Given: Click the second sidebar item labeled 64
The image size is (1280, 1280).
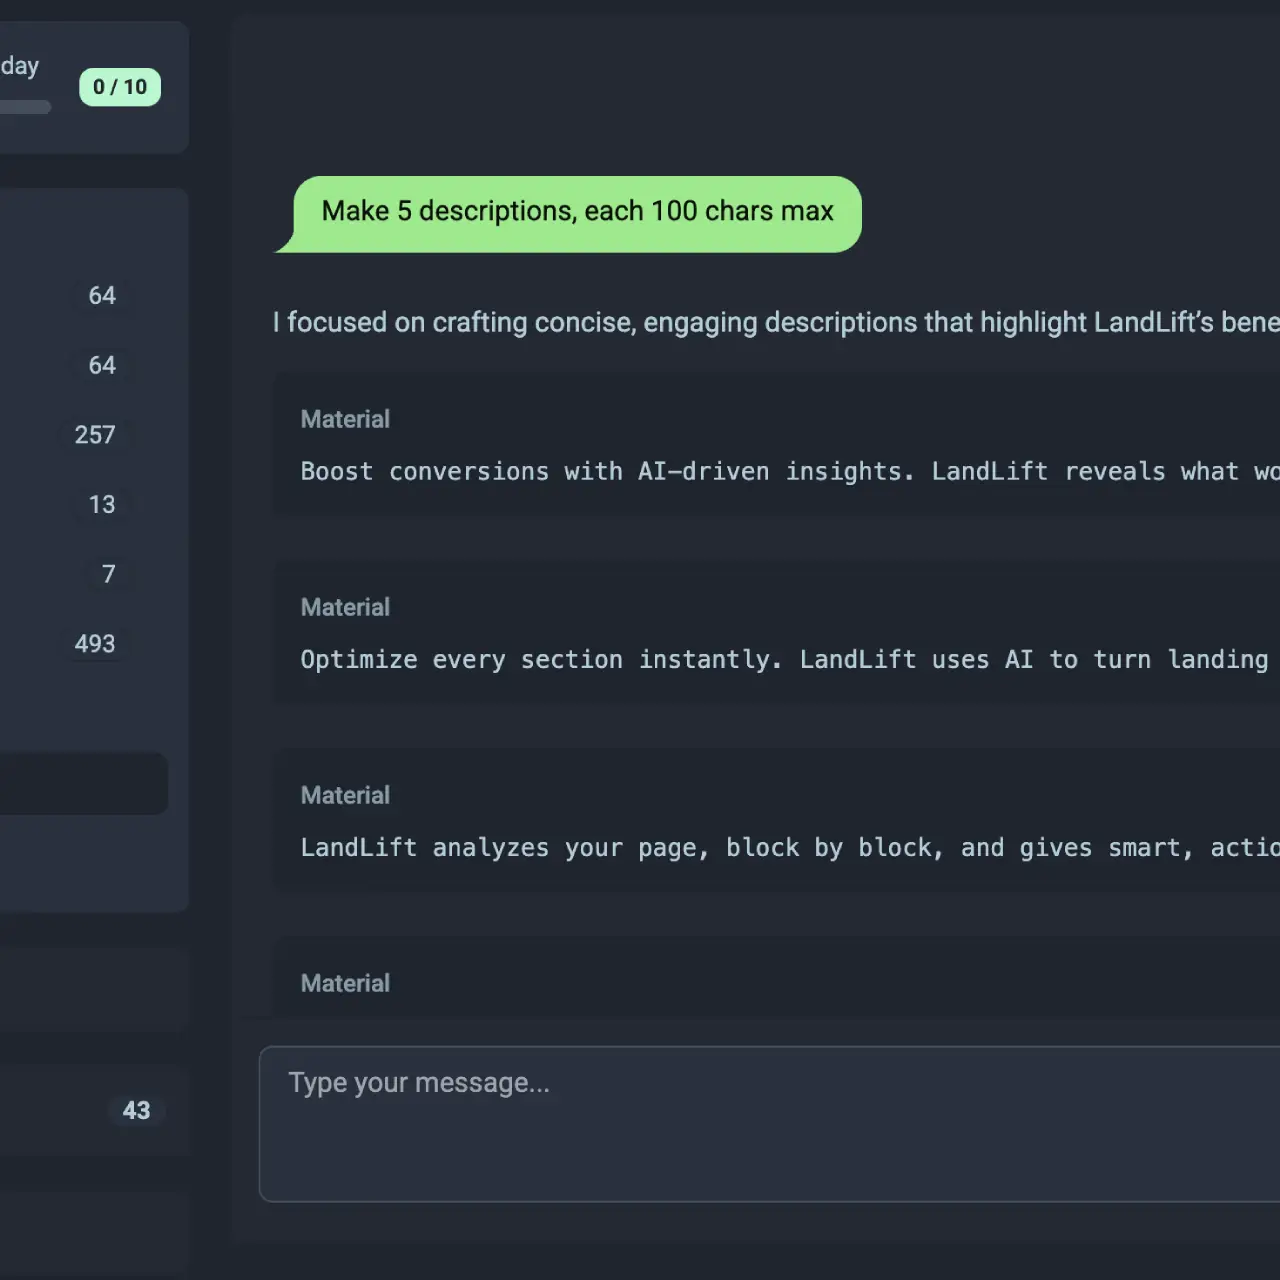Looking at the screenshot, I should point(101,365).
